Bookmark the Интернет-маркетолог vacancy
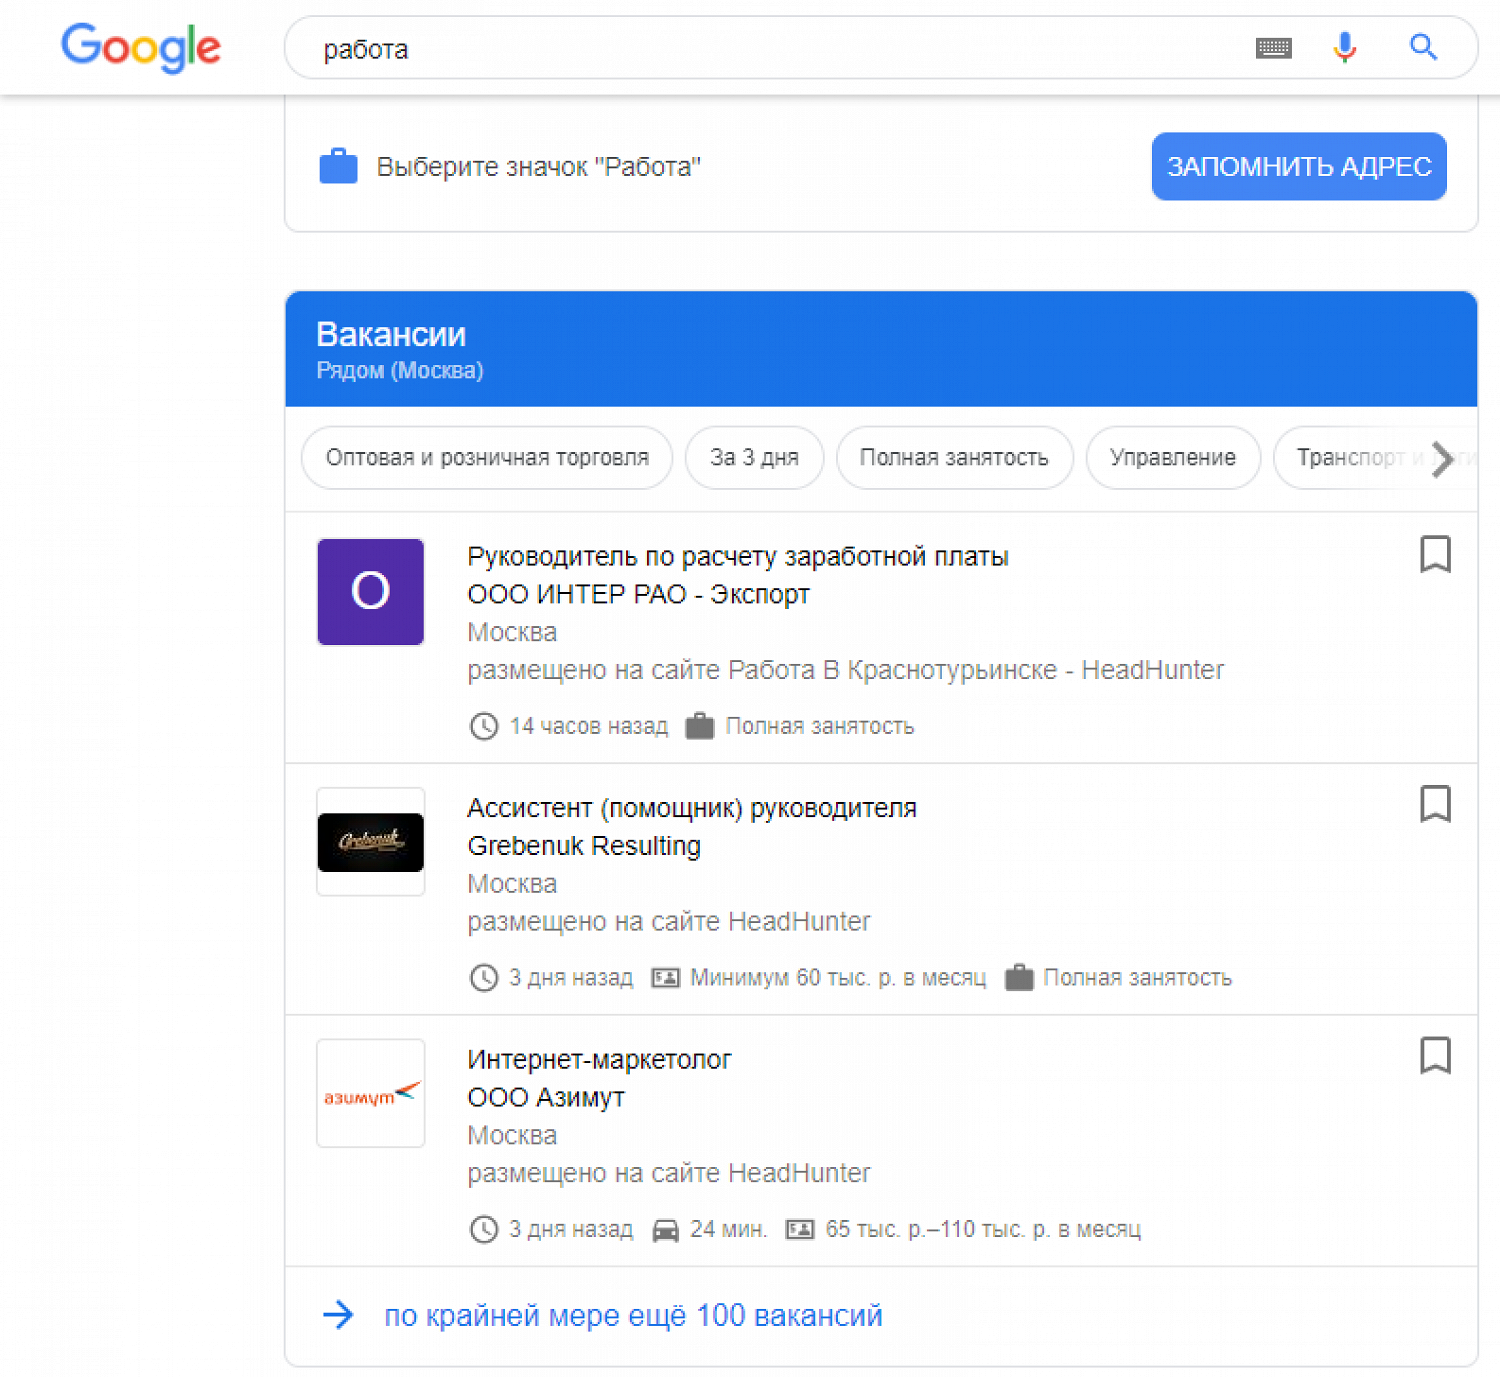Screen dimensions: 1500x1377 point(1435,1056)
